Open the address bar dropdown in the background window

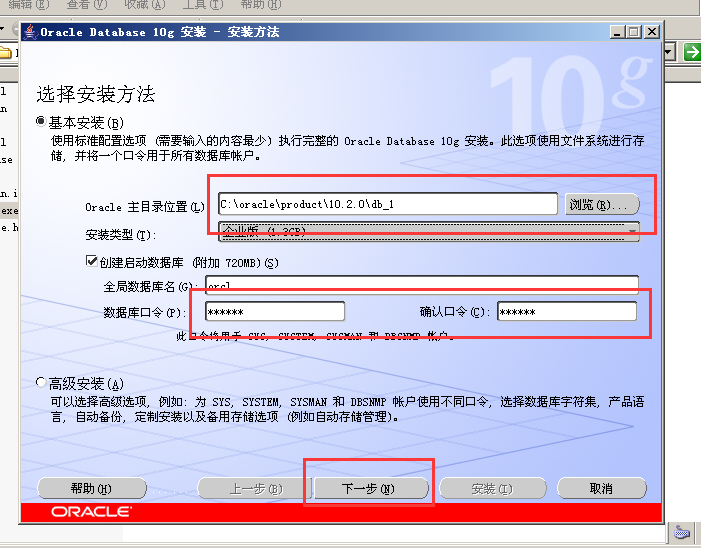(x=669, y=52)
